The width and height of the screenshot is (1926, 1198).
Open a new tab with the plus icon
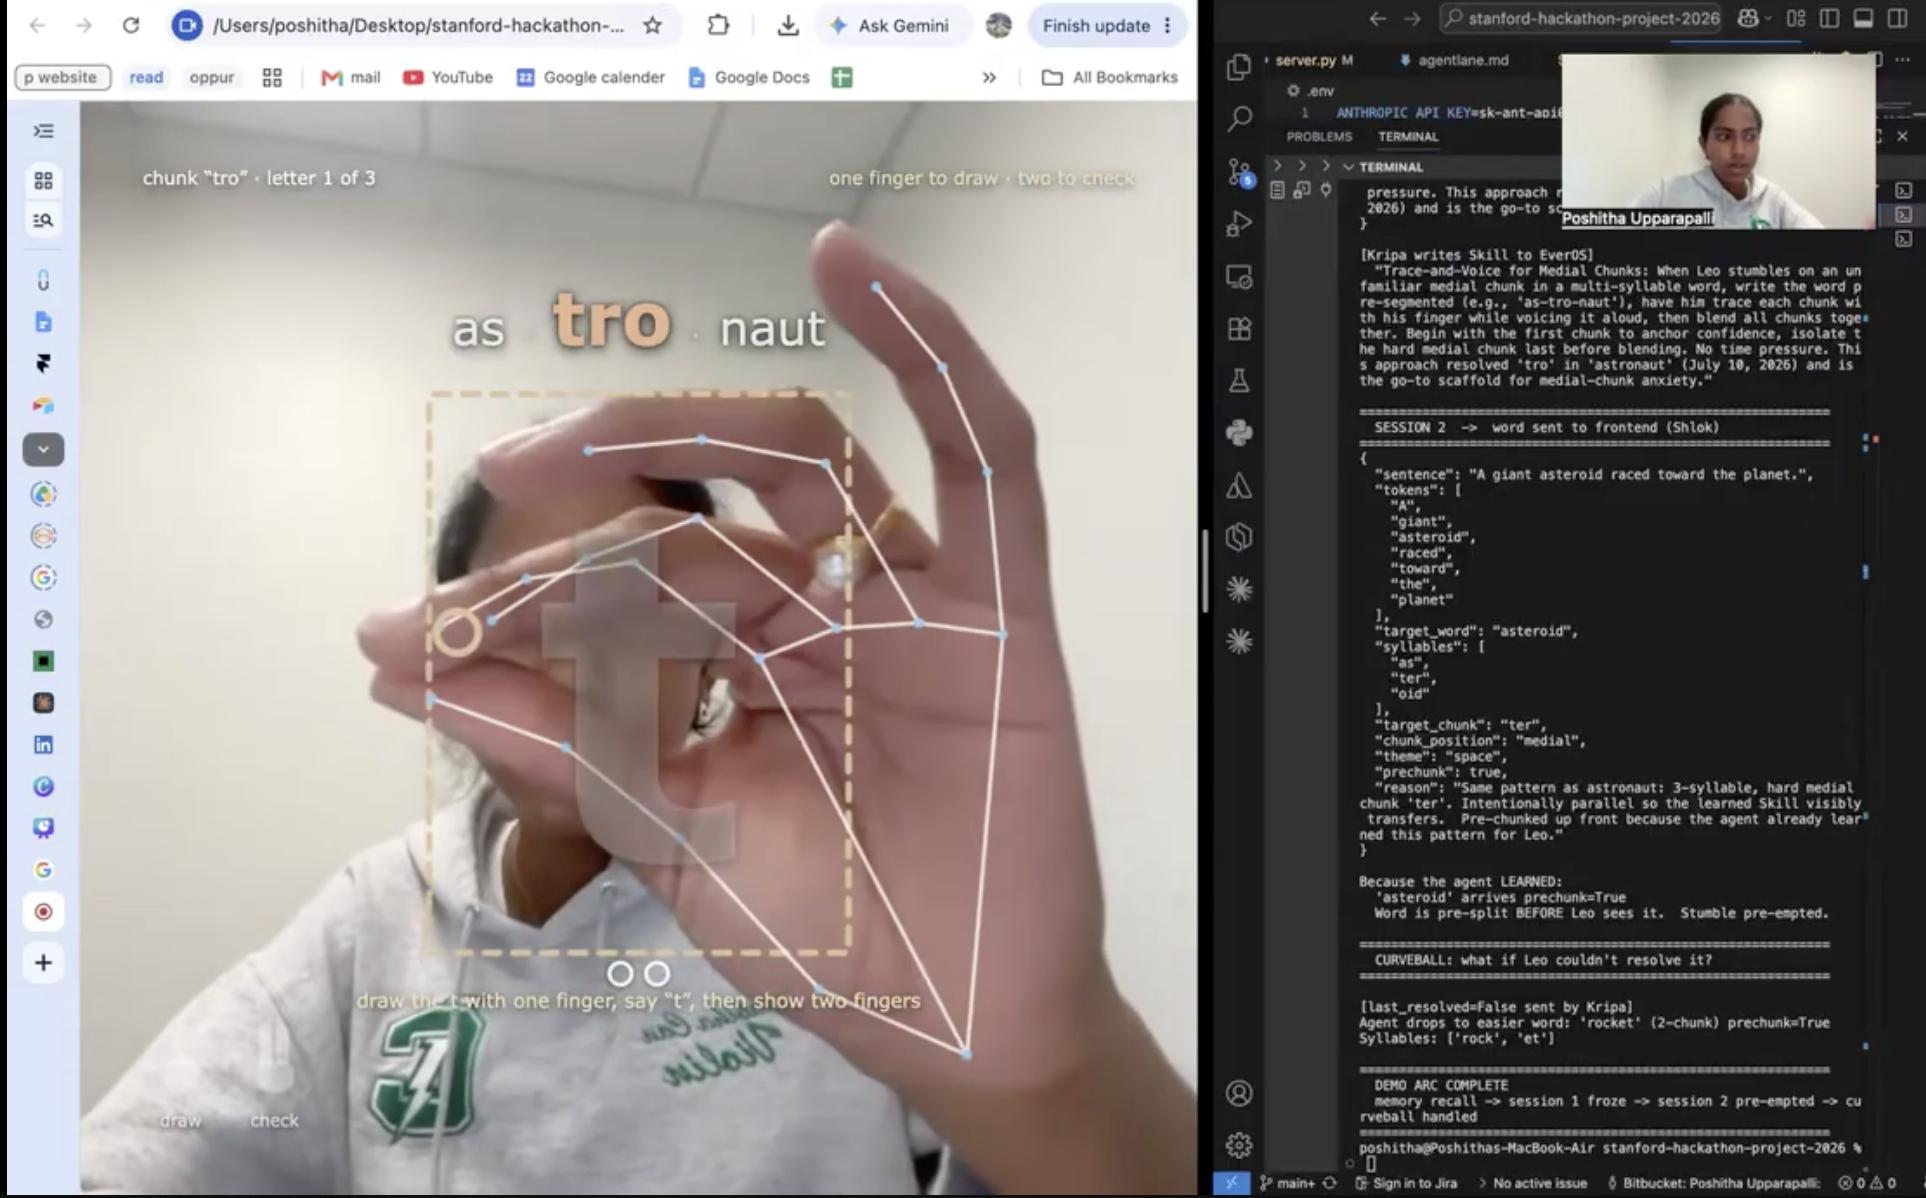[43, 963]
